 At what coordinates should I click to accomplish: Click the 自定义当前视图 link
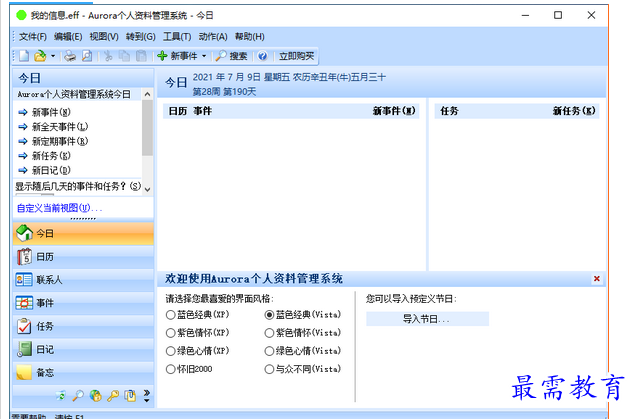tap(58, 208)
